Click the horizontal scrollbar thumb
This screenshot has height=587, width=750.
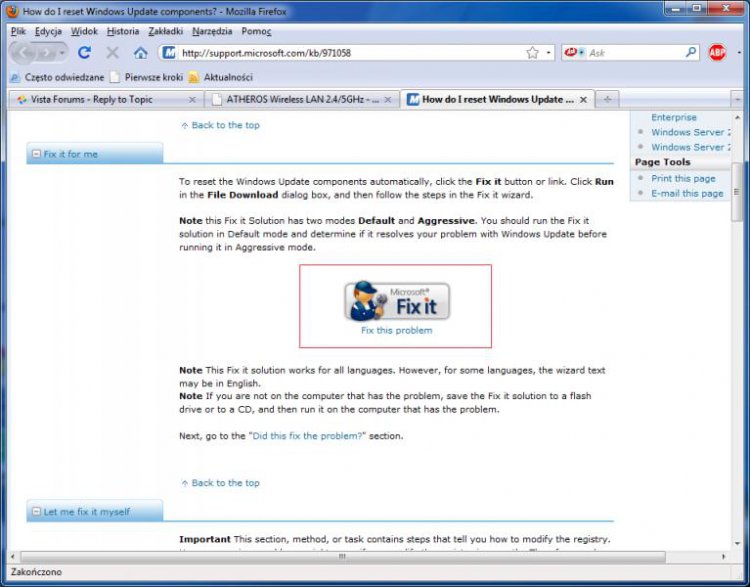(342, 556)
